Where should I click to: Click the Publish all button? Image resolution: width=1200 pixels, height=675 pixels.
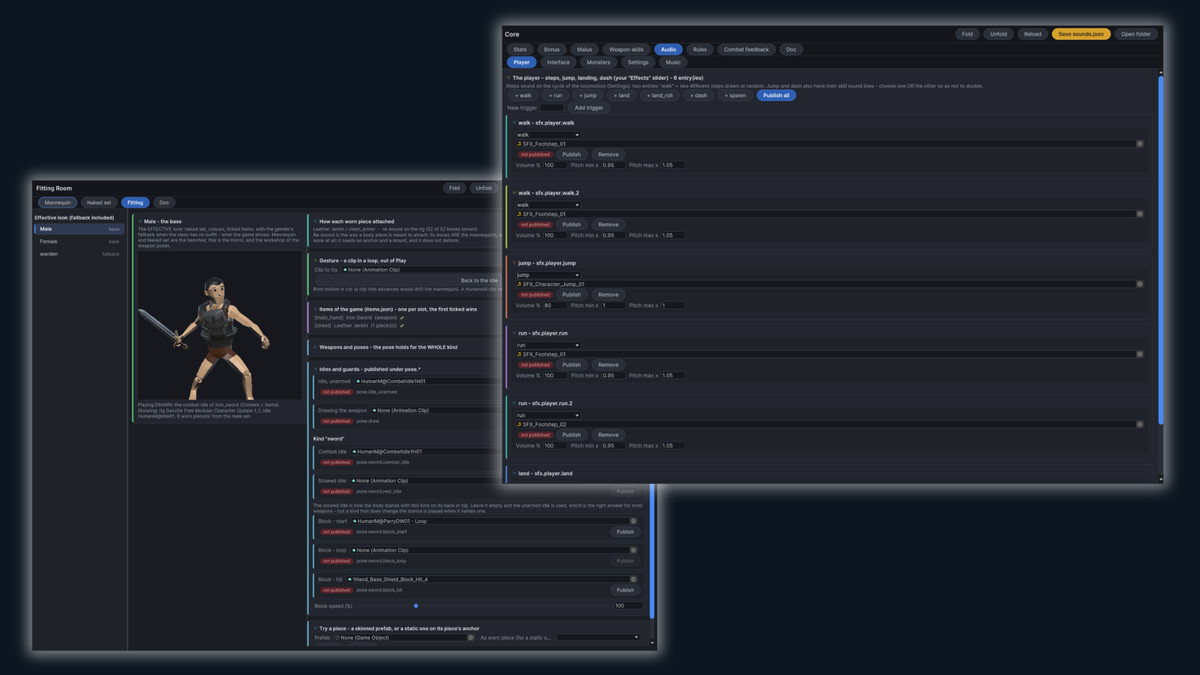(776, 95)
